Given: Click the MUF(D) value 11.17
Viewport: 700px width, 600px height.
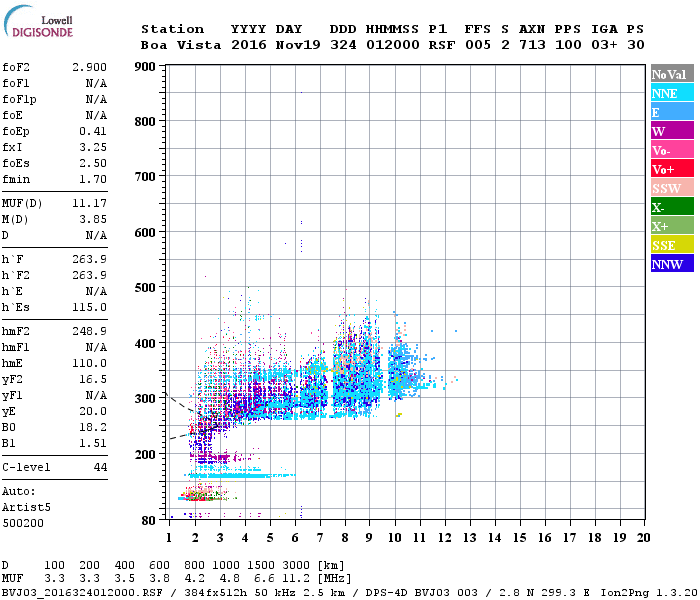Looking at the screenshot, I should click(90, 204).
